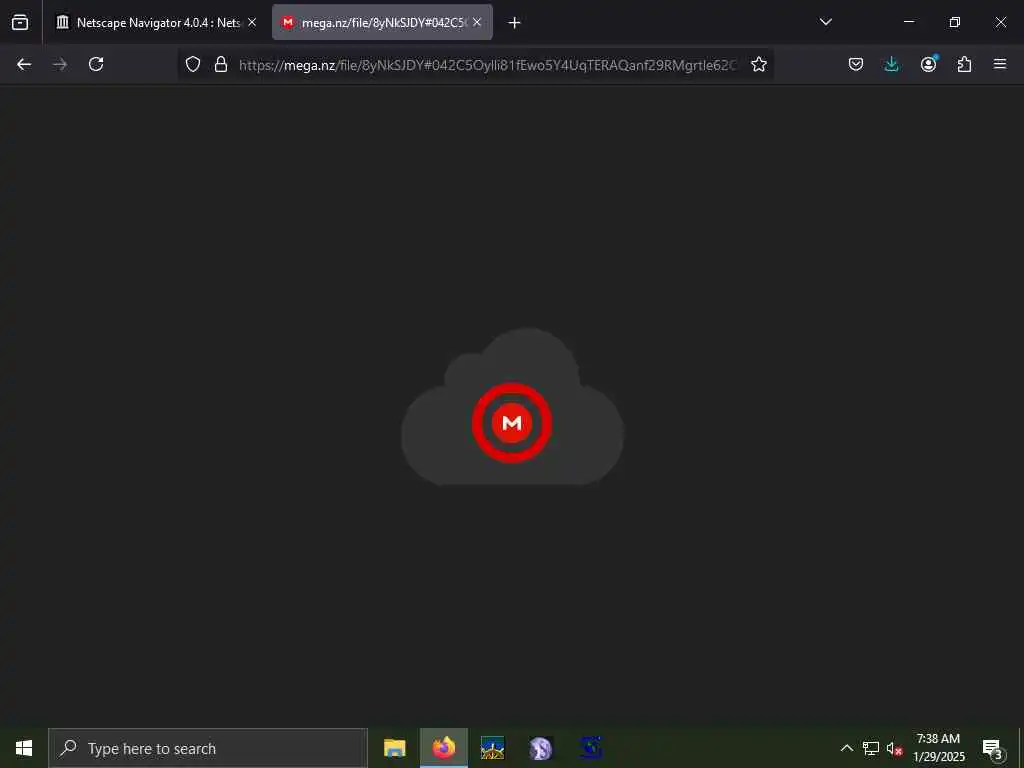Close the Netscape Navigator tab

tap(252, 22)
